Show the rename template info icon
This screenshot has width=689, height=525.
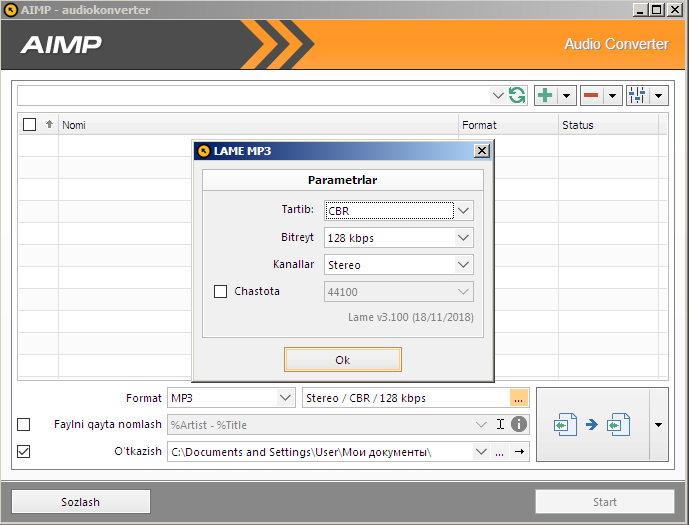519,424
